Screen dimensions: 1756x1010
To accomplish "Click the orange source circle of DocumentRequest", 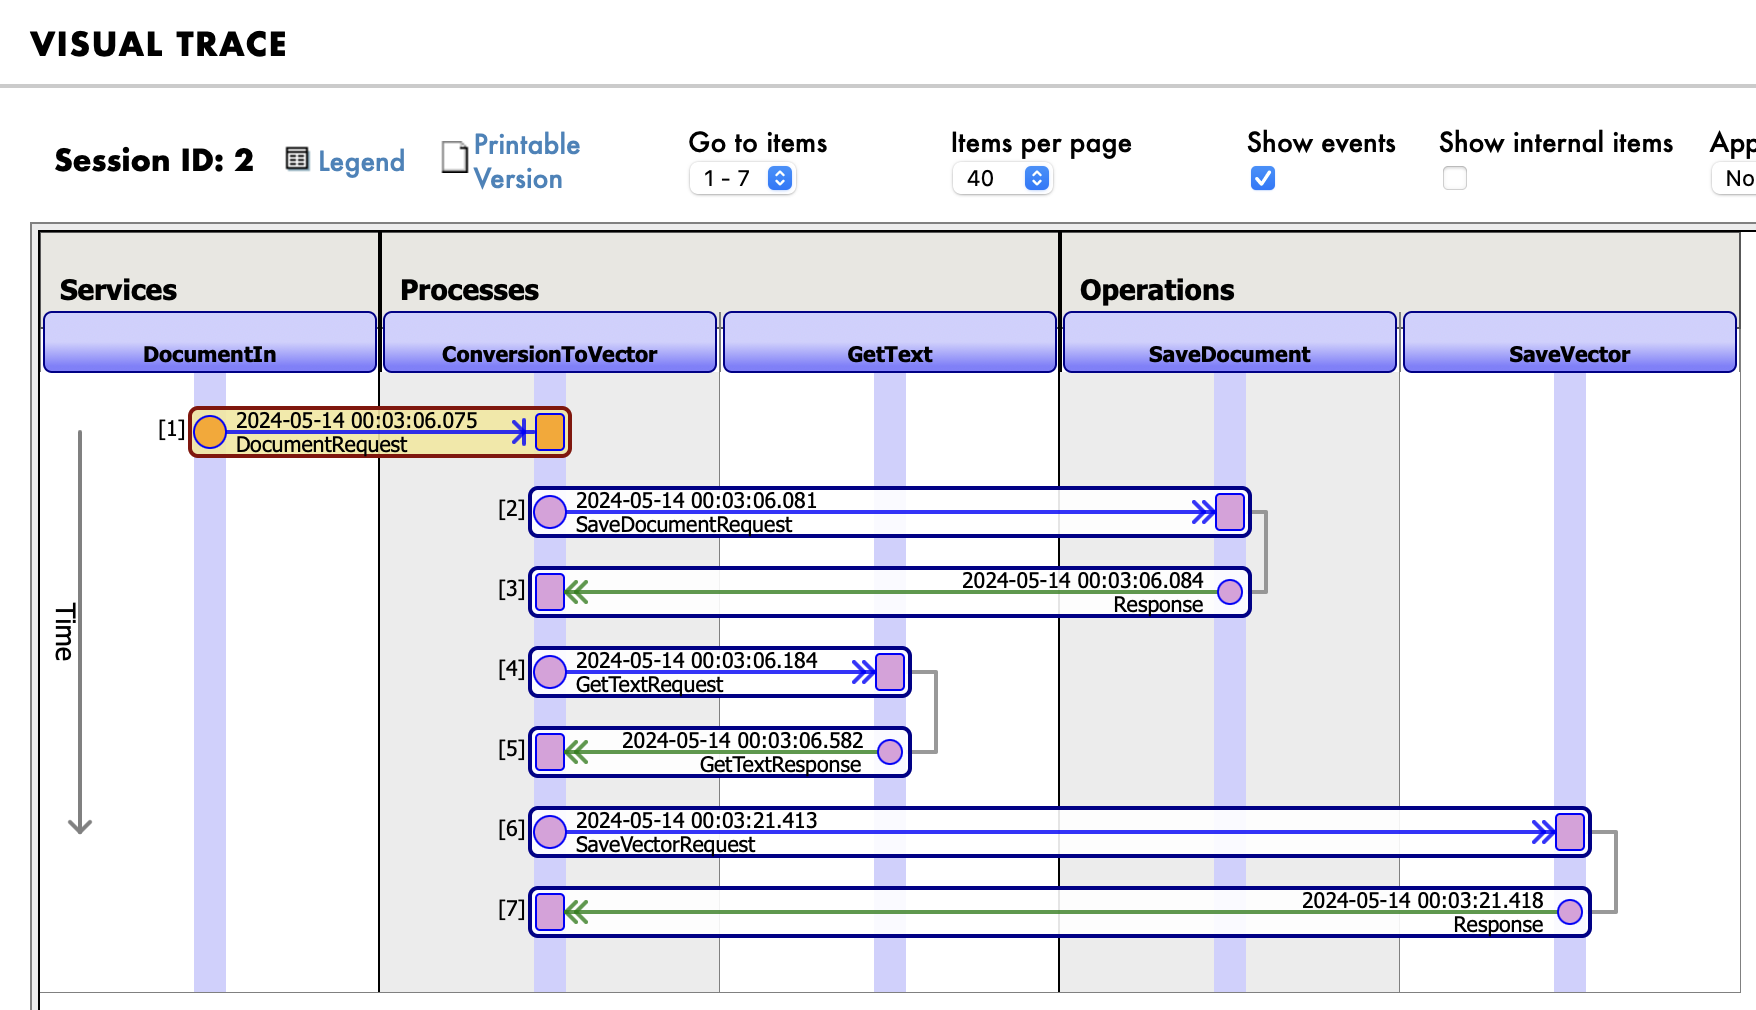I will 210,432.
